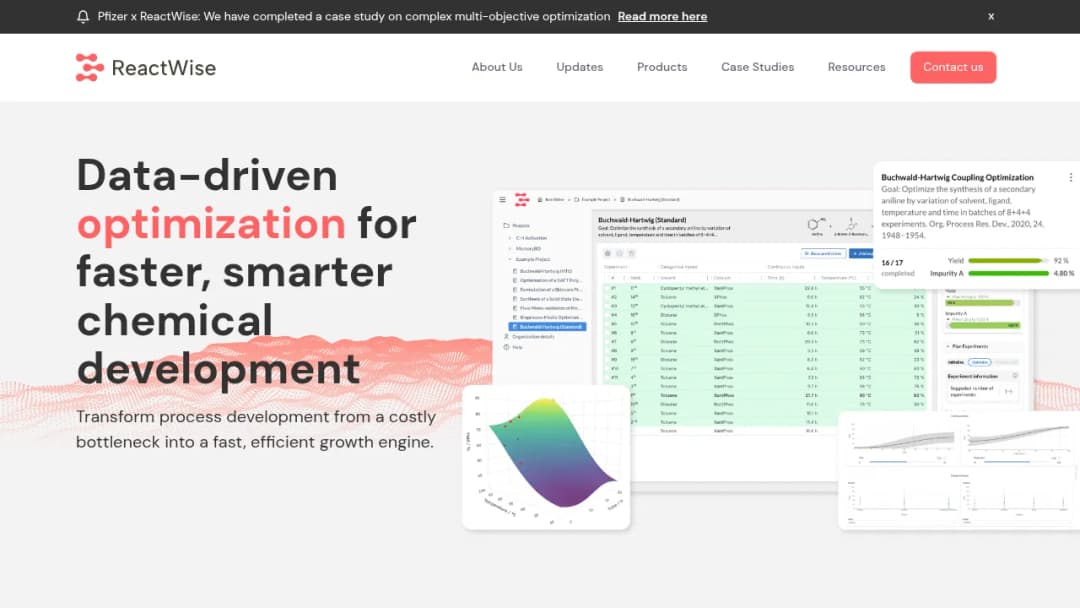Click the ReactWise logo

point(145,67)
